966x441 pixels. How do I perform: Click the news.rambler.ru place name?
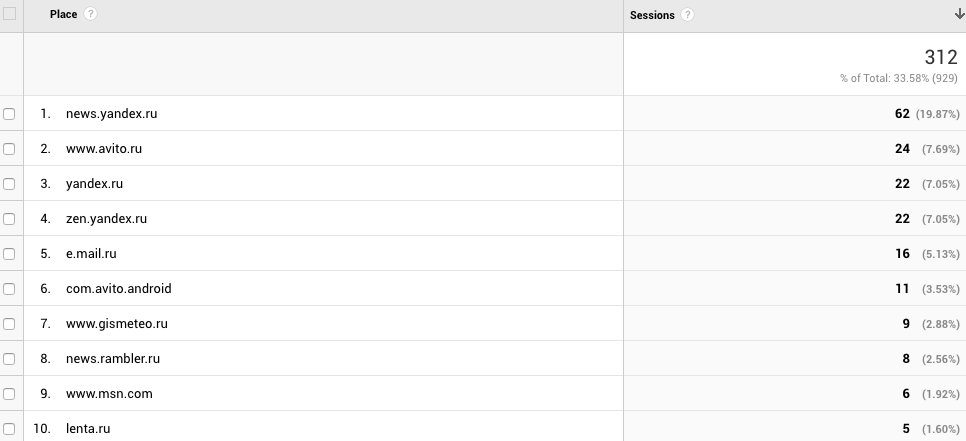[112, 359]
